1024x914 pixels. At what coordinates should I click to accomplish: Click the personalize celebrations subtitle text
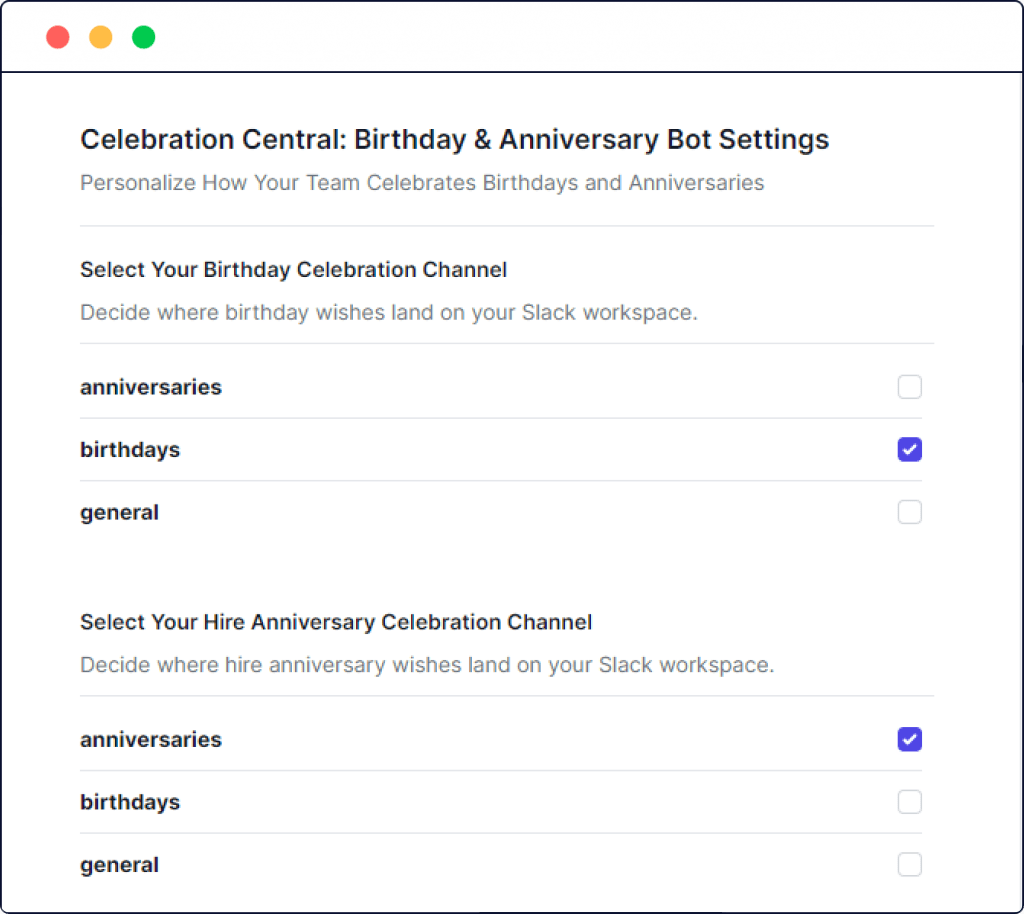point(421,183)
